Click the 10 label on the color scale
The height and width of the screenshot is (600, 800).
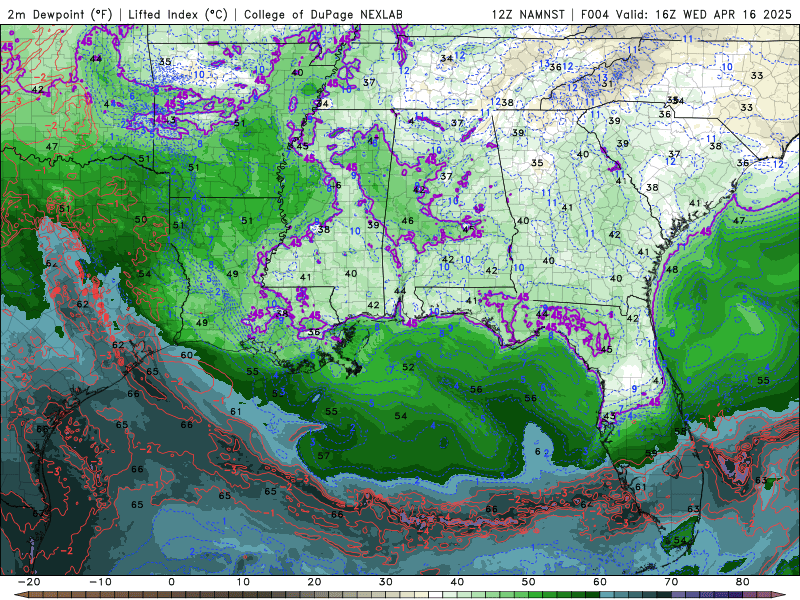pyautogui.click(x=243, y=582)
